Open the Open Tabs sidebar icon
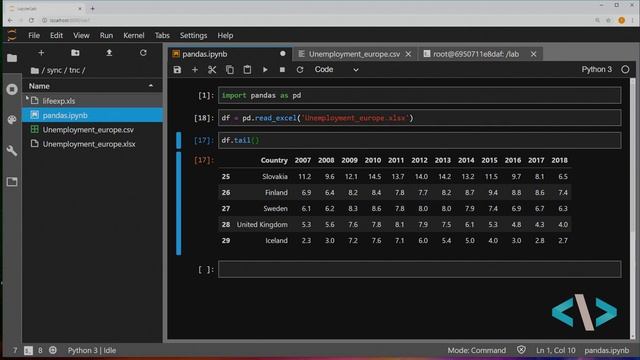The height and width of the screenshot is (360, 640). pyautogui.click(x=12, y=182)
